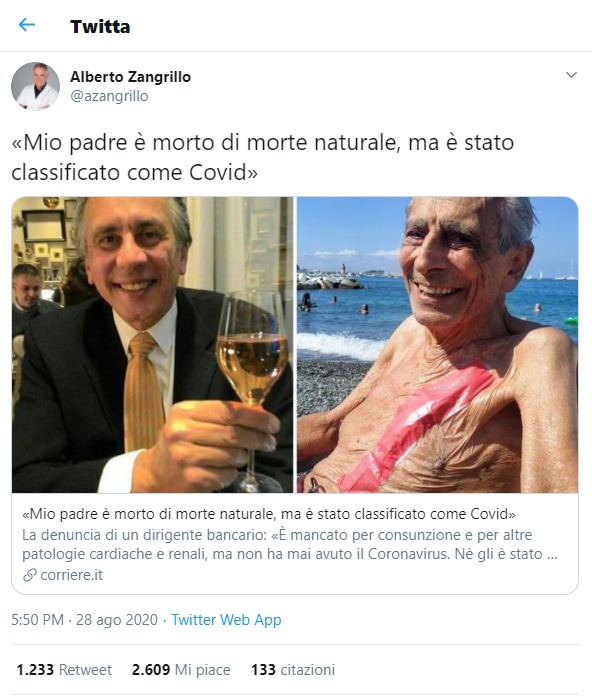View the 133 citazioni list
Viewport: 592px width, 697px height.
tap(293, 669)
